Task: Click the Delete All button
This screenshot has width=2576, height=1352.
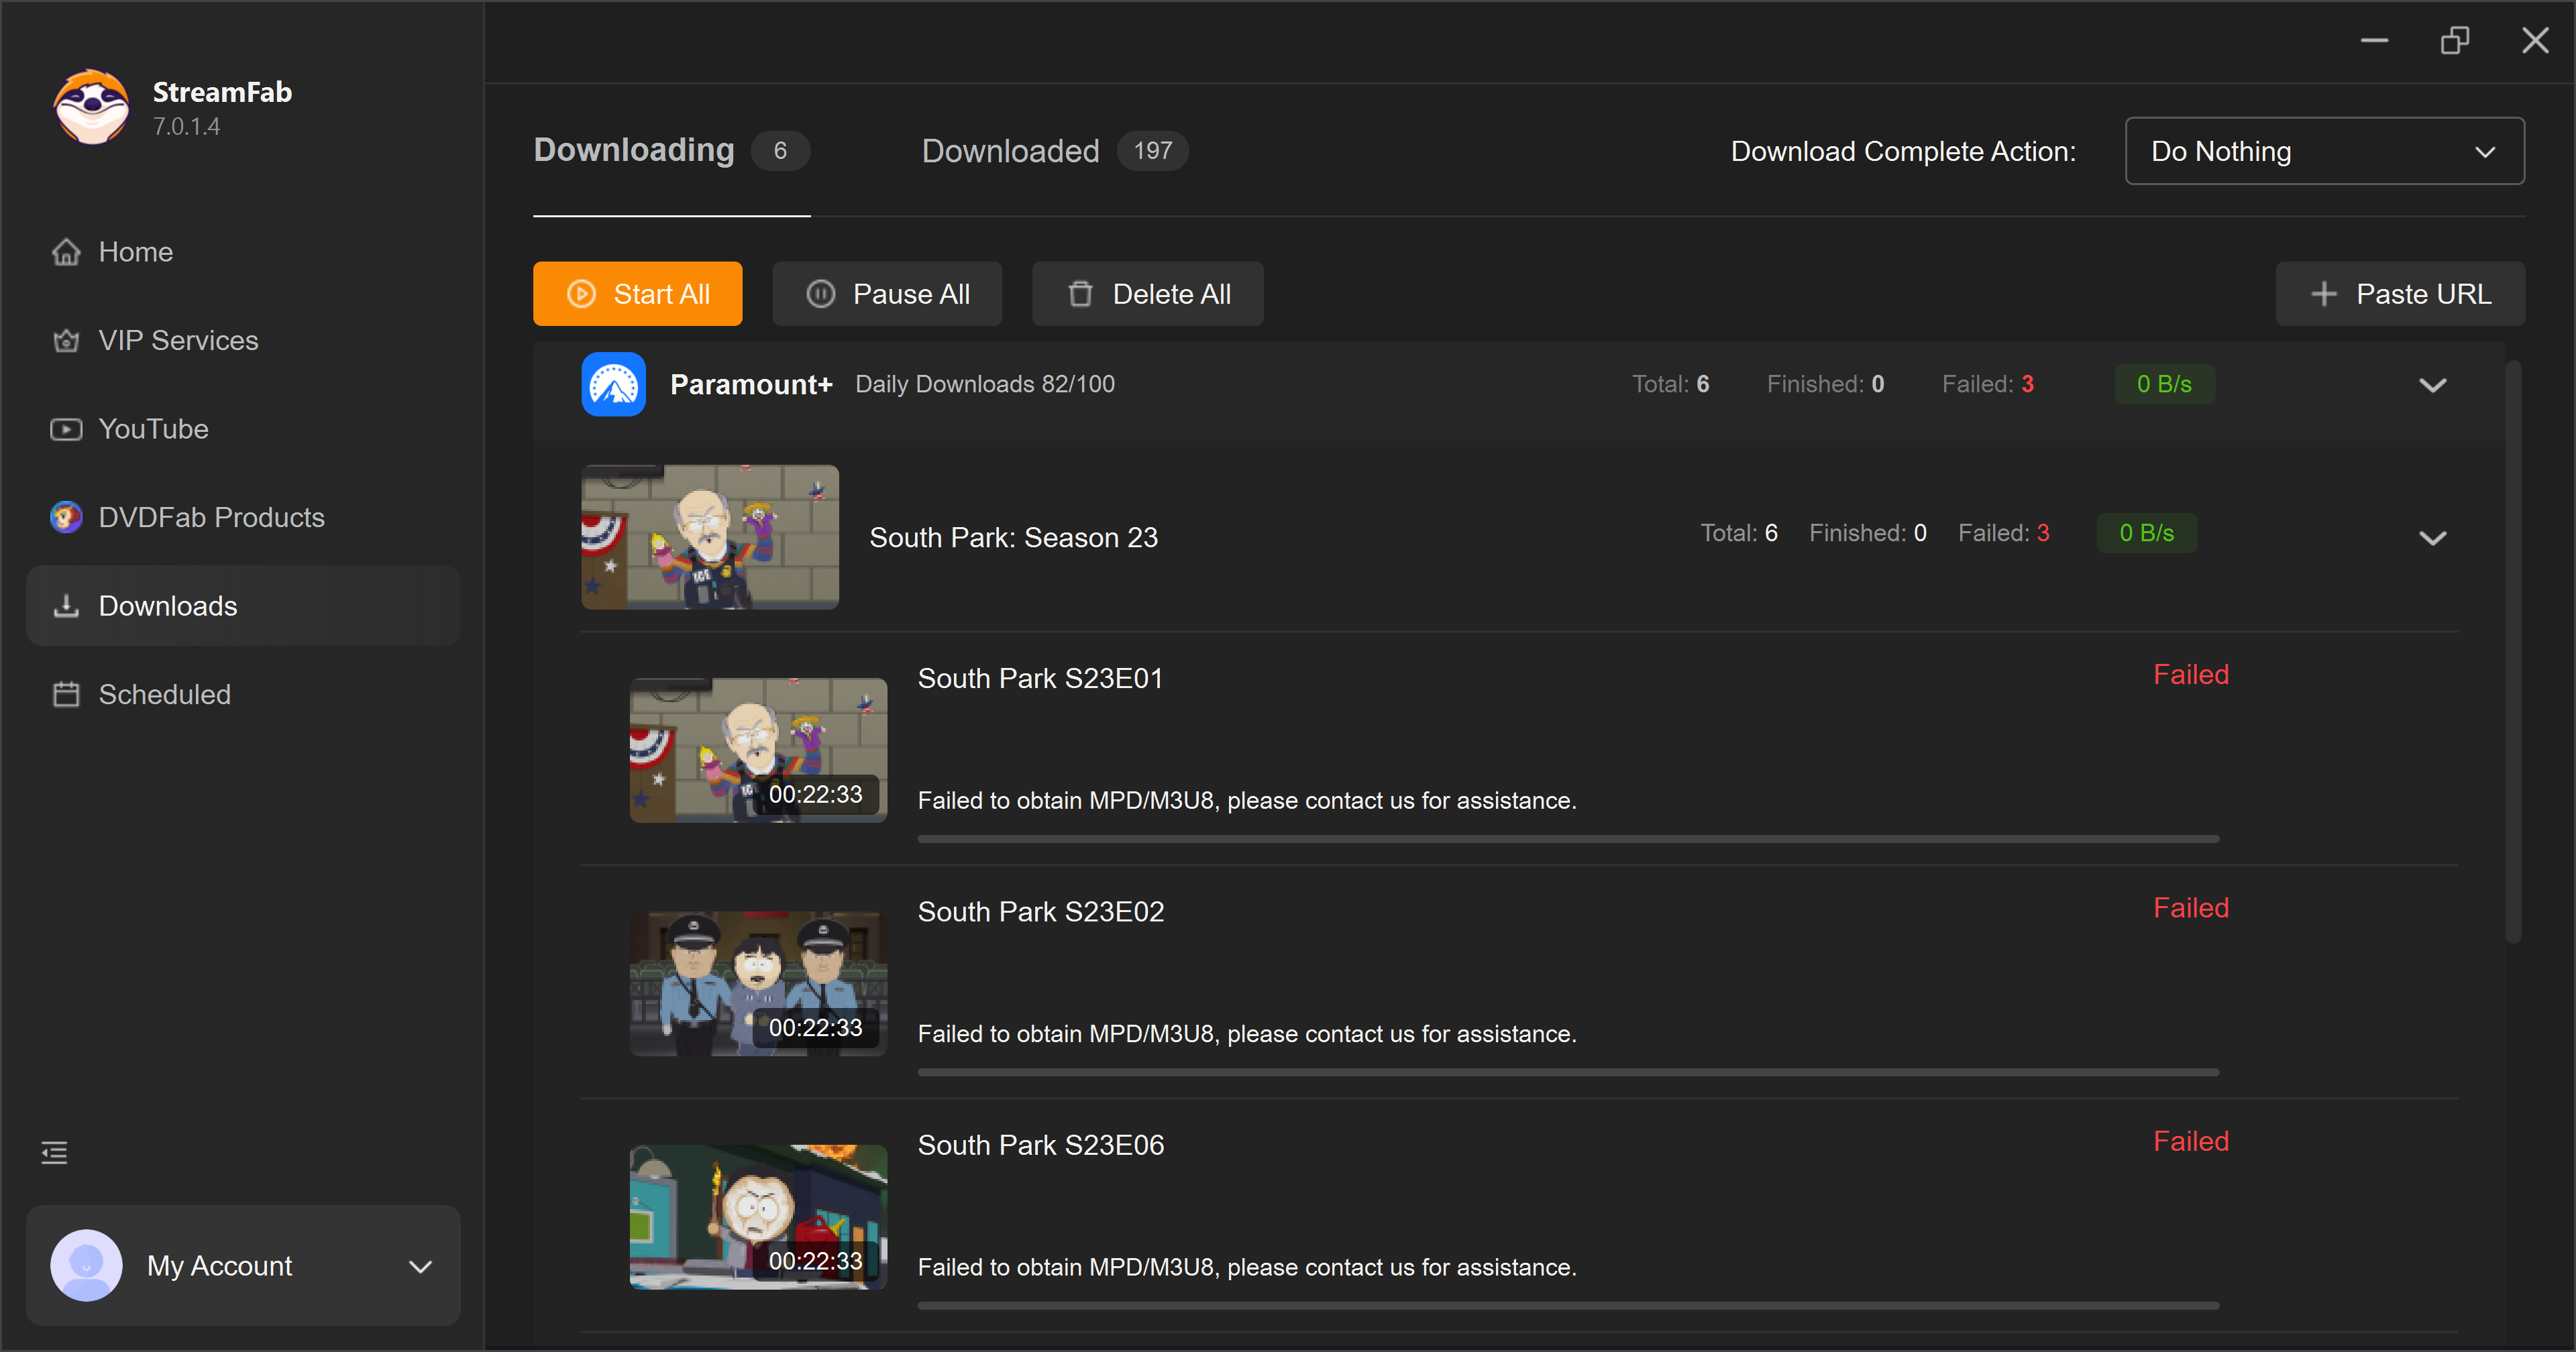Action: point(1147,294)
